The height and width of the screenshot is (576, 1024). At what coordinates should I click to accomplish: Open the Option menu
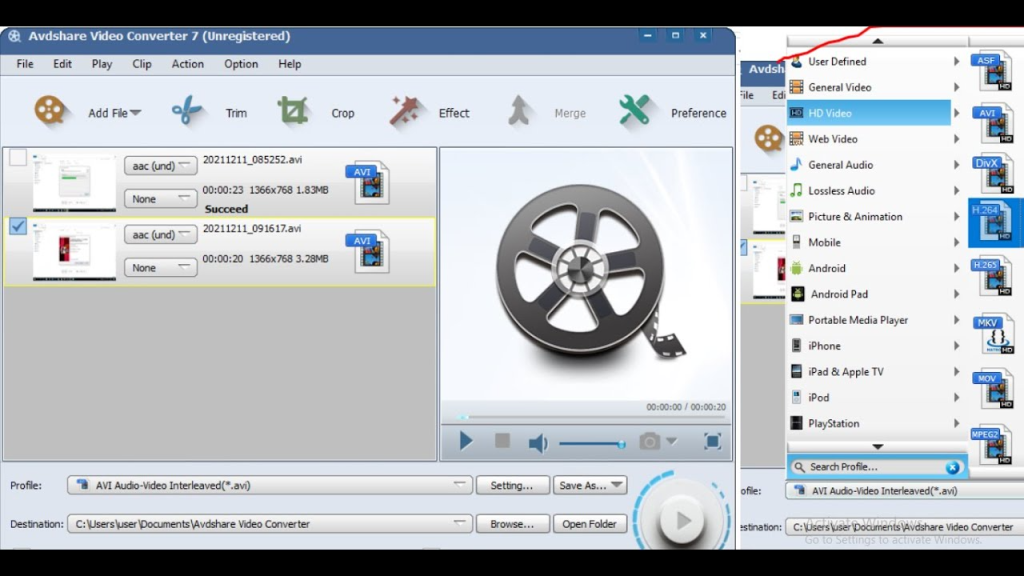click(240, 63)
